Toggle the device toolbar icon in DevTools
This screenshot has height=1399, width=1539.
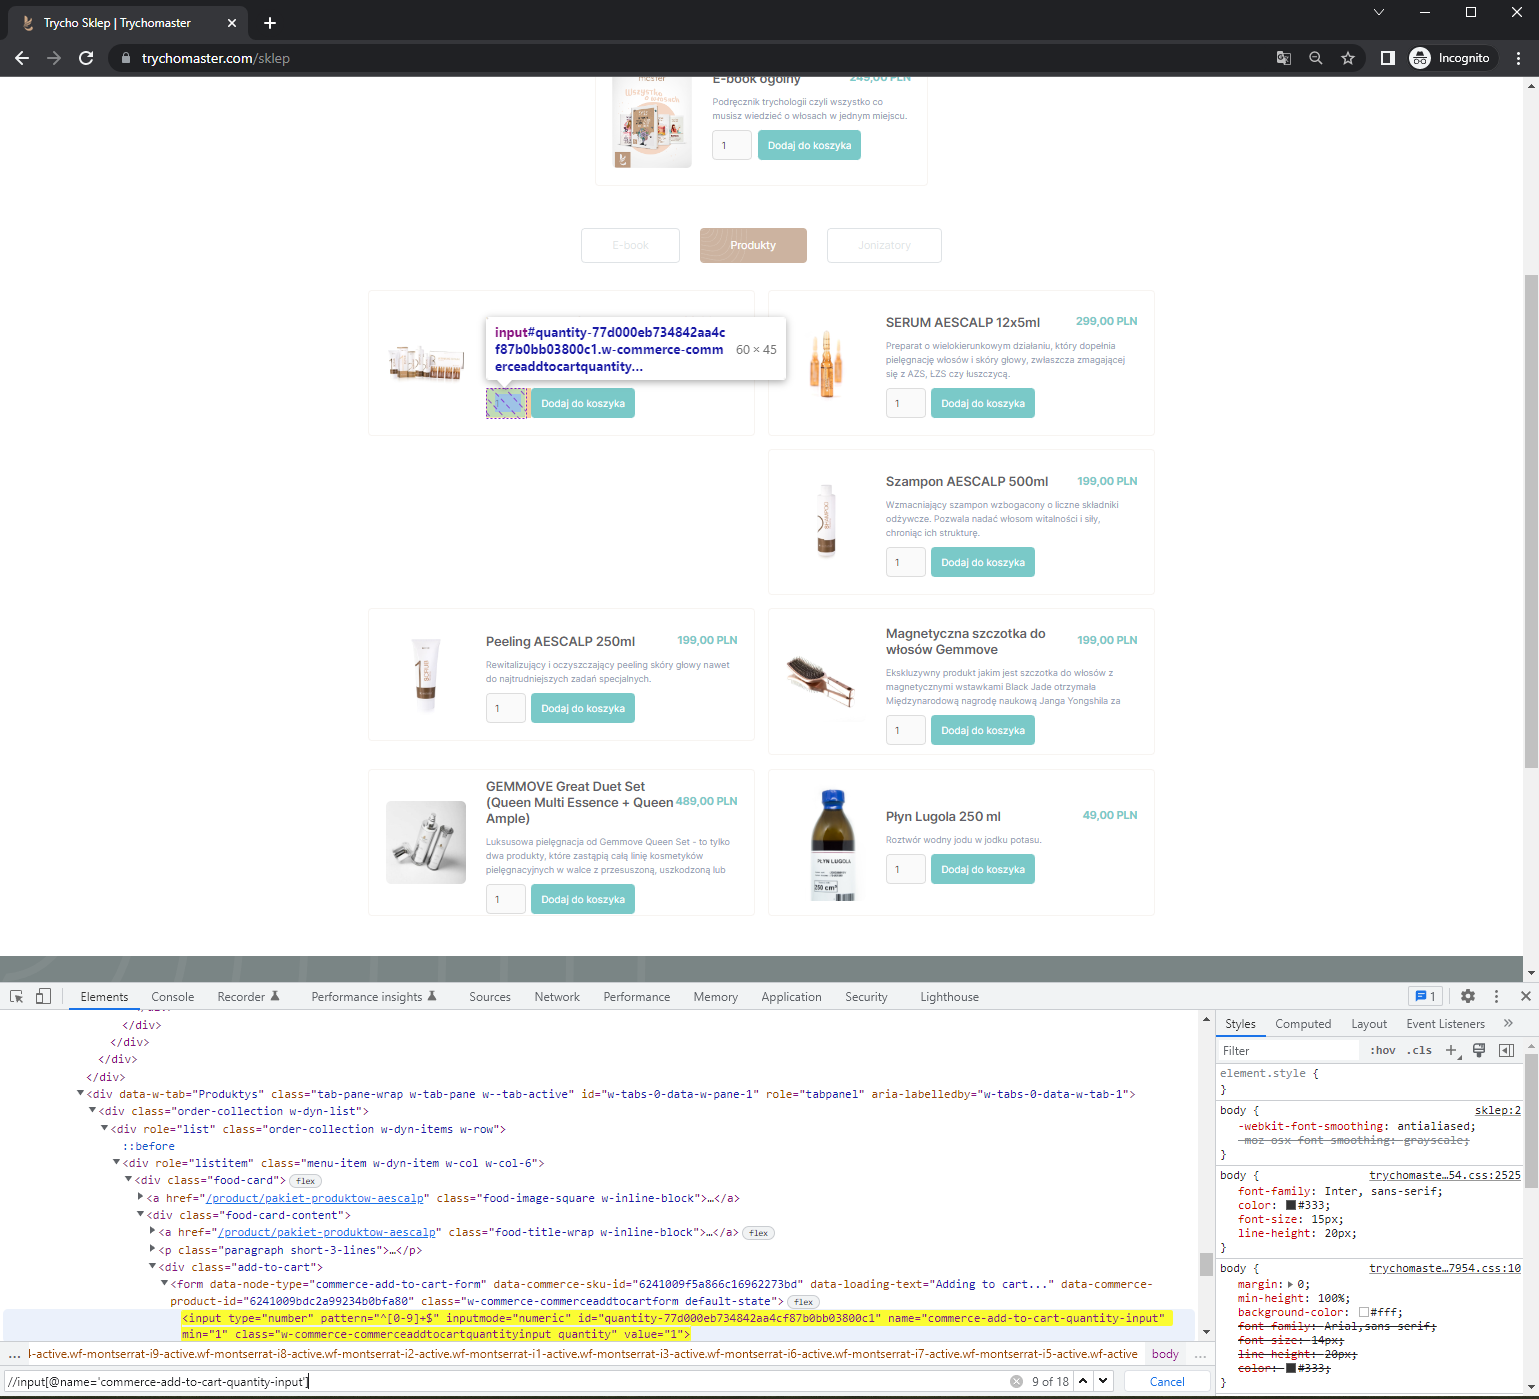click(x=43, y=996)
